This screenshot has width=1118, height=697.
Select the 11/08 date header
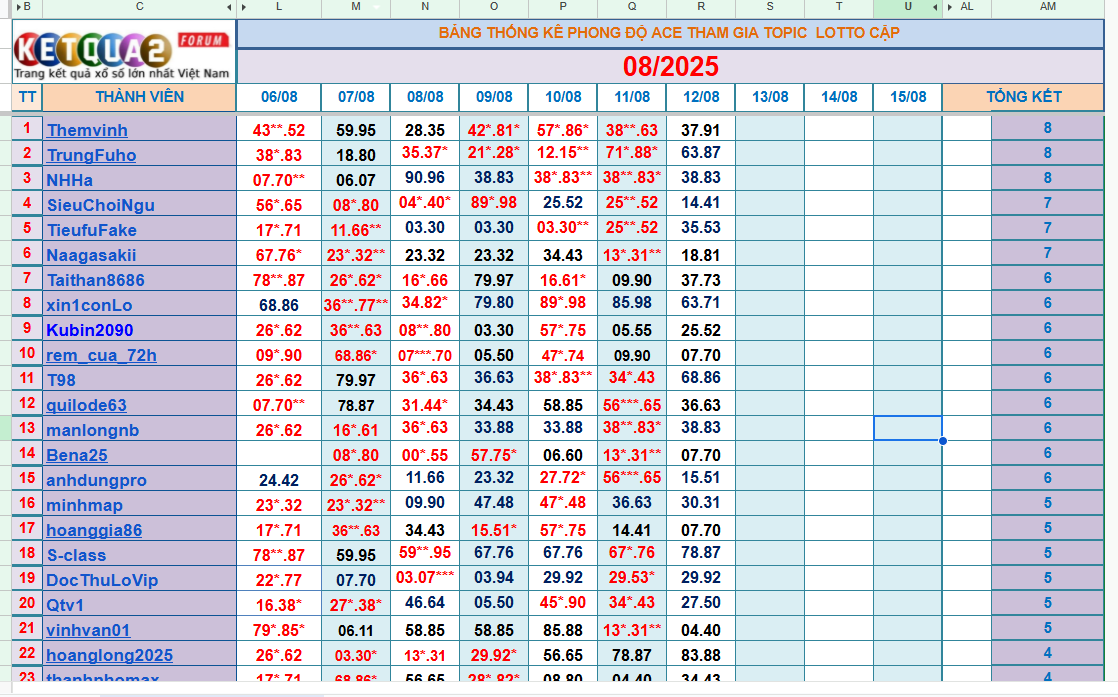tap(632, 97)
